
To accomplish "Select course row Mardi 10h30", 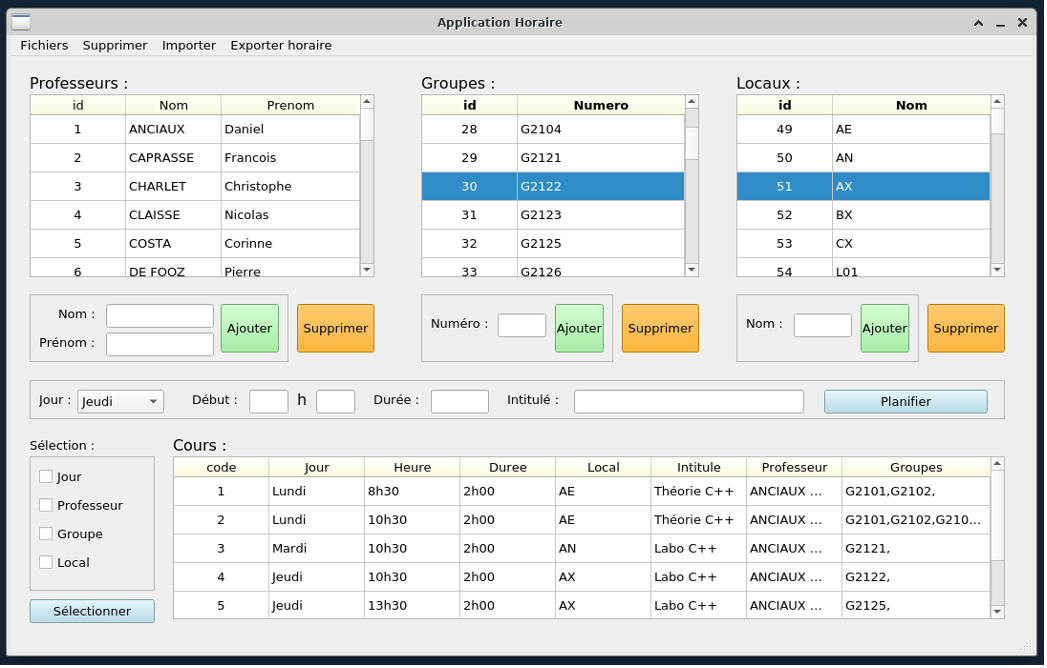I will tap(582, 549).
